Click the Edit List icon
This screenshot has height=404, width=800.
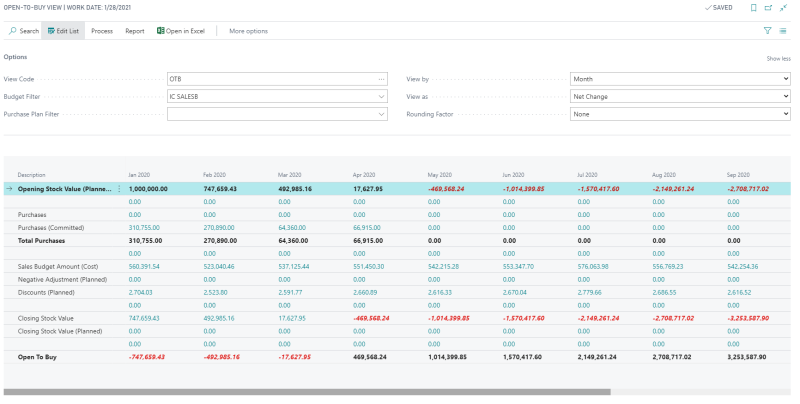tap(51, 31)
